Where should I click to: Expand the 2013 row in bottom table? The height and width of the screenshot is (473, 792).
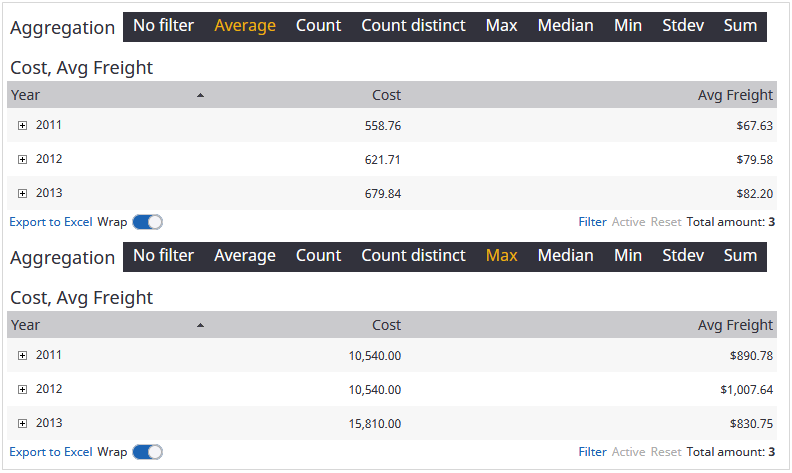point(22,424)
